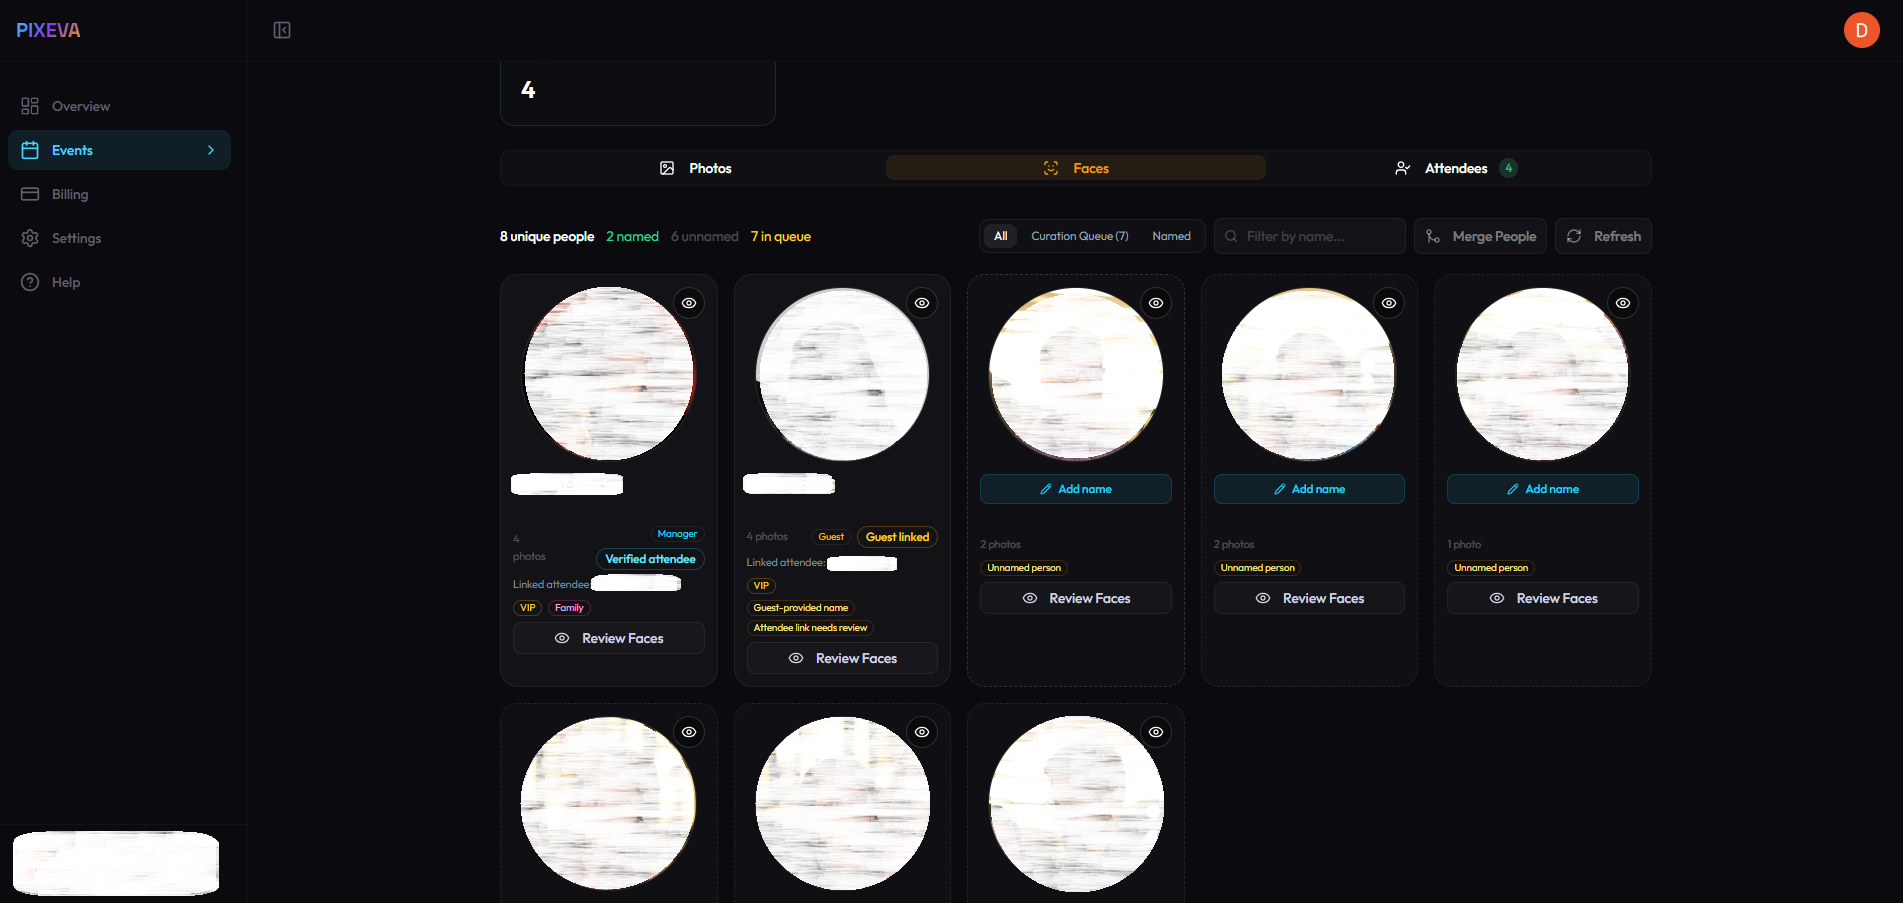This screenshot has width=1903, height=903.
Task: Click the Refresh icon to reload faces
Action: [1575, 236]
